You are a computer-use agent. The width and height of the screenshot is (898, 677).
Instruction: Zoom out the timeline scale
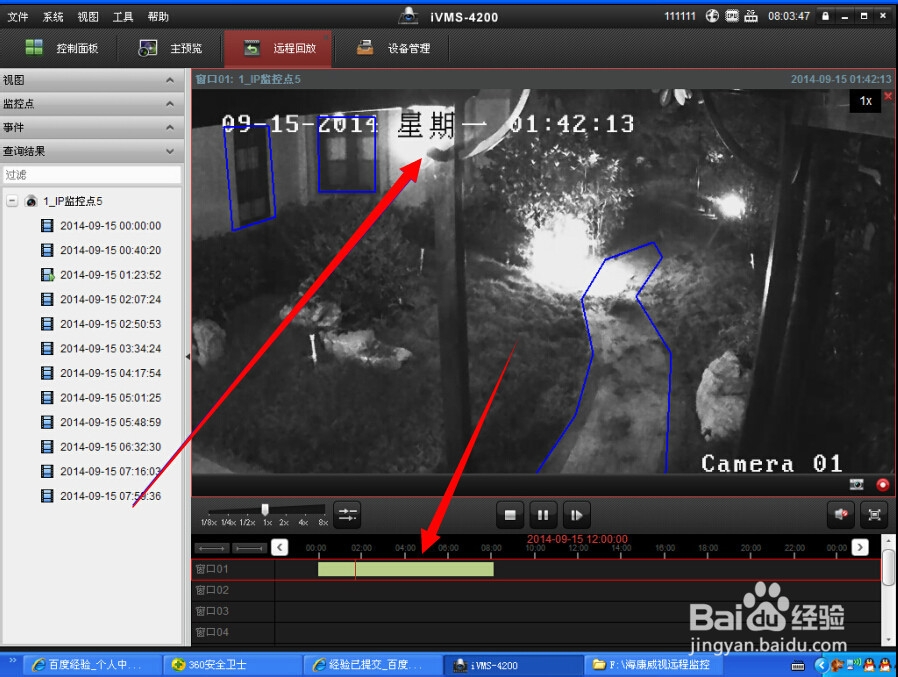click(211, 548)
